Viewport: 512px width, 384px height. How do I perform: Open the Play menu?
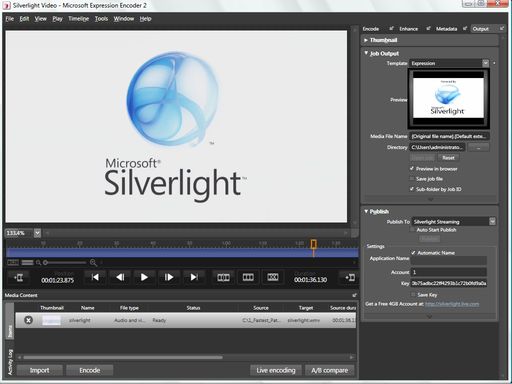coord(57,19)
